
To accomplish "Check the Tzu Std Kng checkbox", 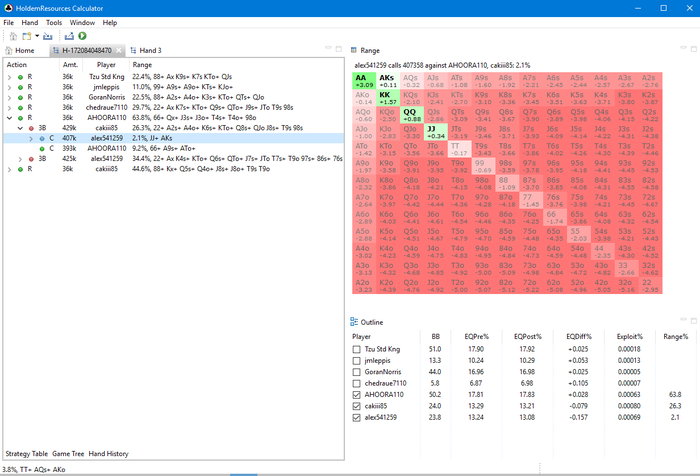I will point(356,349).
